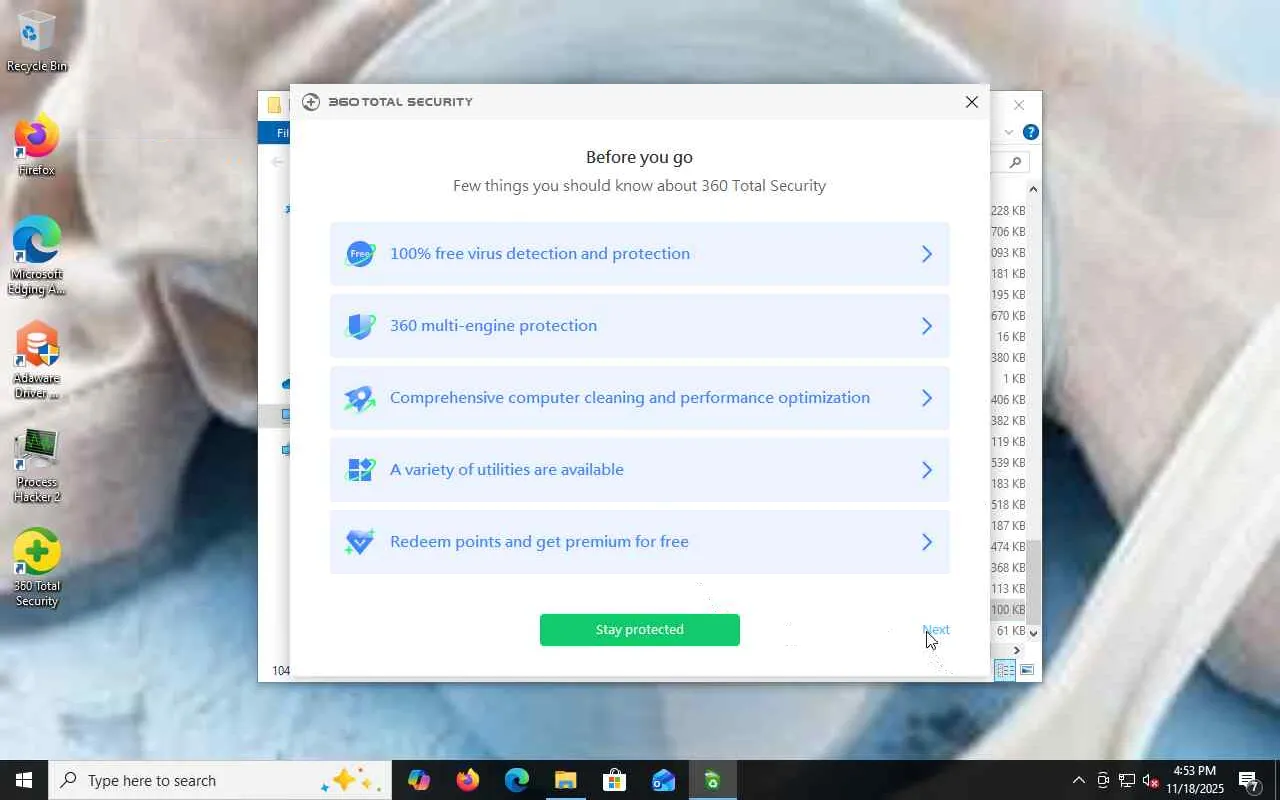Click File Explorer horizontal scroll right arrow
The height and width of the screenshot is (800, 1280).
[x=1018, y=650]
